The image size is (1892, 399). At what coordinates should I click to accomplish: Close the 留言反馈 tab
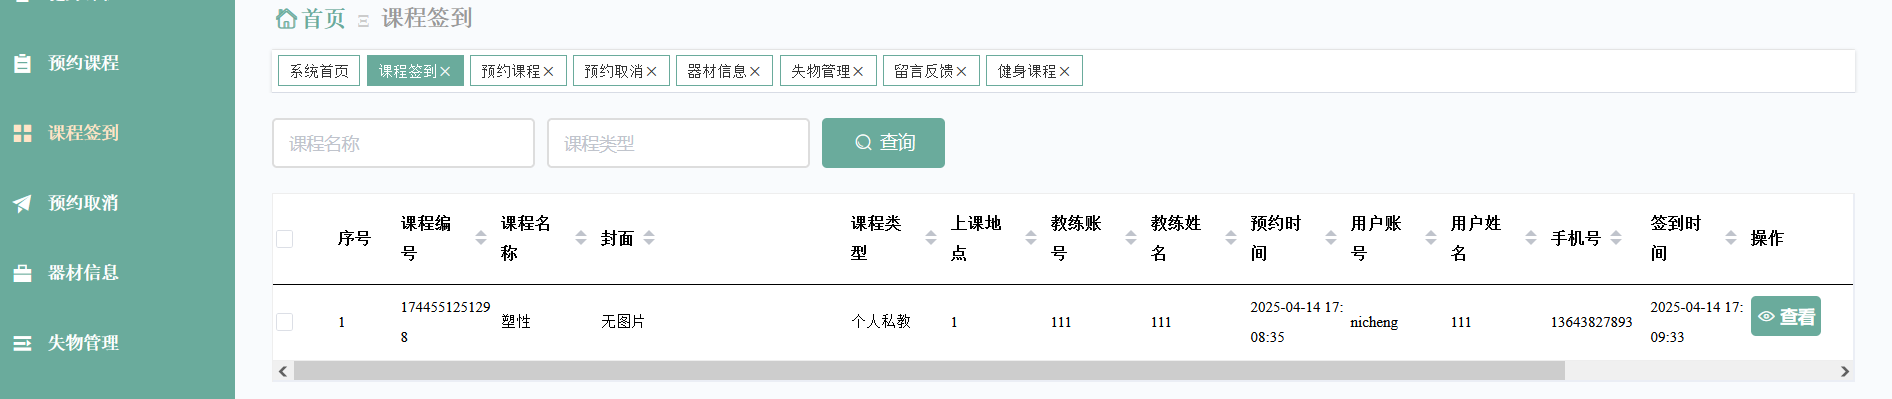coord(961,72)
